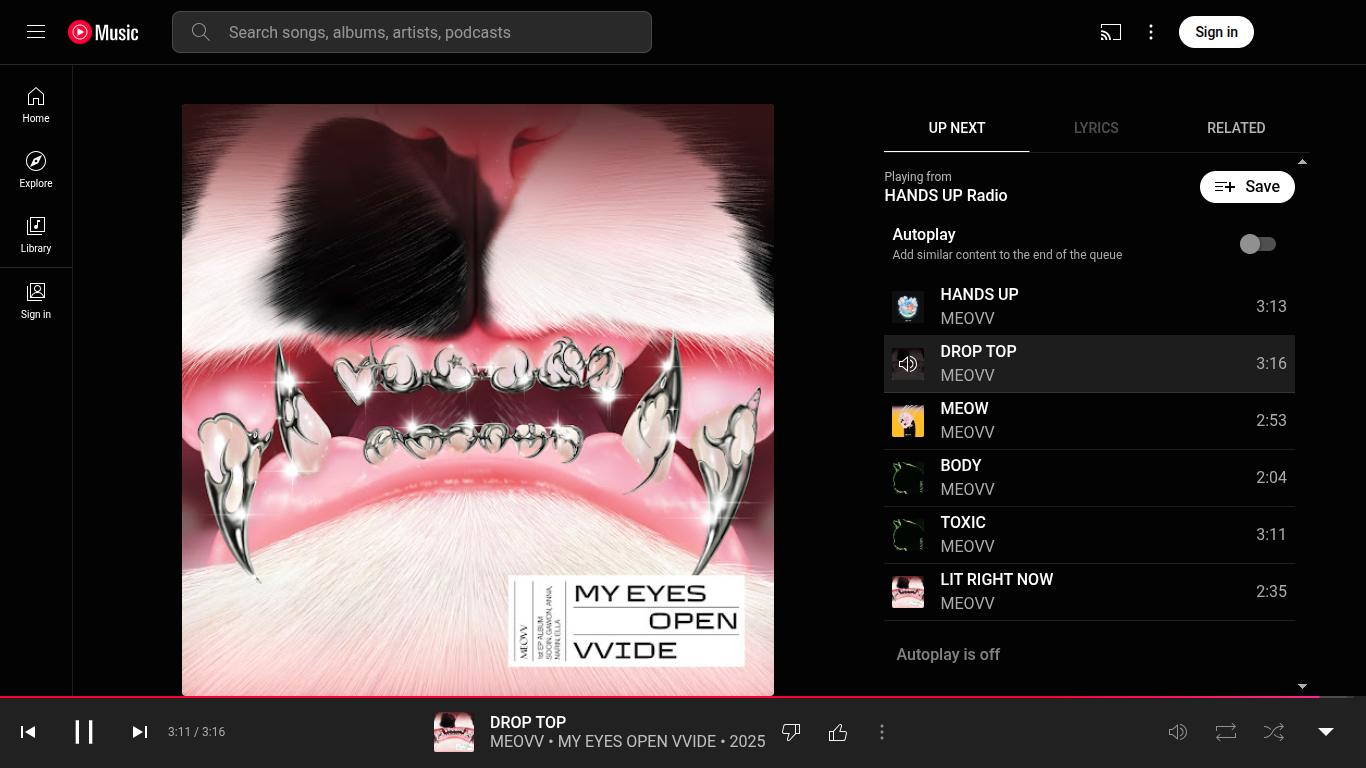Click the 3:11 / 3:16 time display
The height and width of the screenshot is (768, 1366).
(x=197, y=732)
